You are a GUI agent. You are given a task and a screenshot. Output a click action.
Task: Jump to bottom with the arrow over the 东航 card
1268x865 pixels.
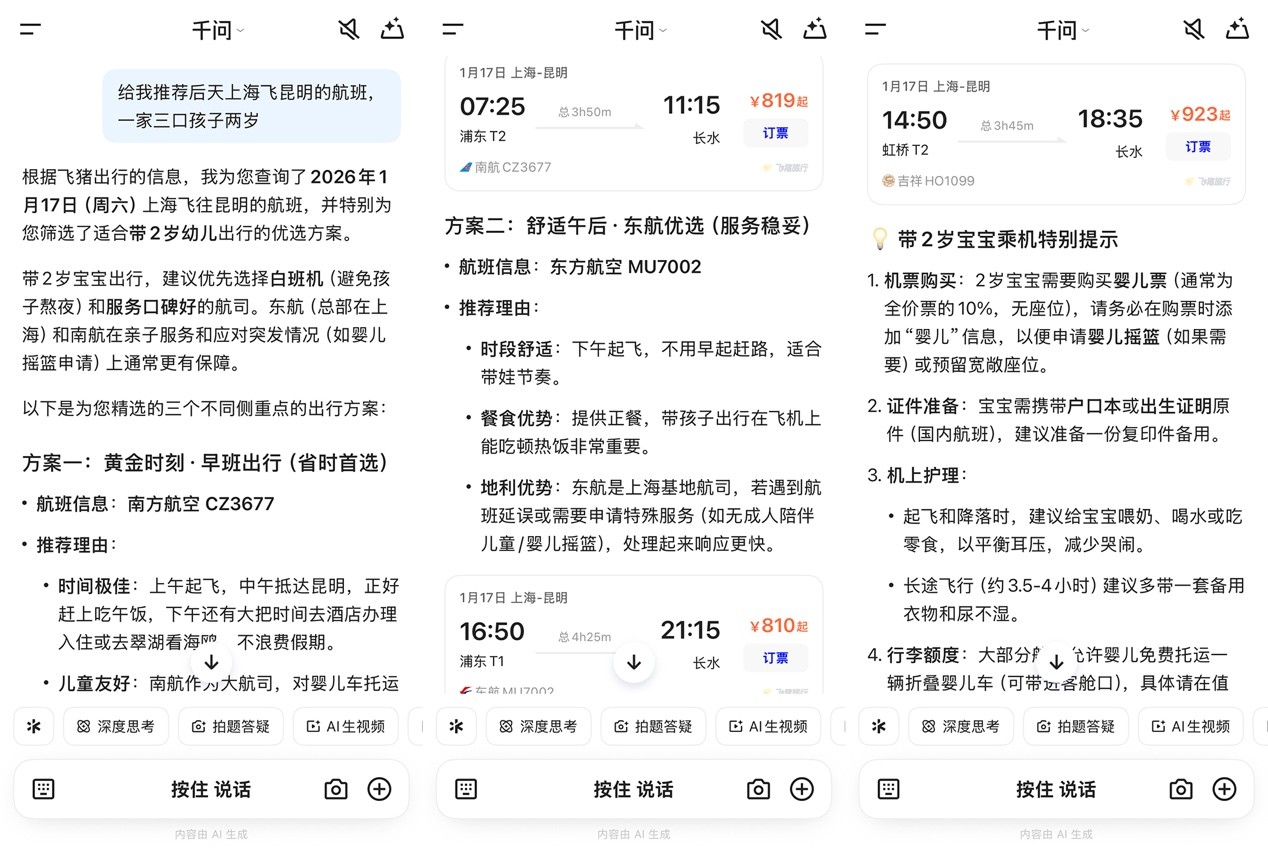coord(634,662)
